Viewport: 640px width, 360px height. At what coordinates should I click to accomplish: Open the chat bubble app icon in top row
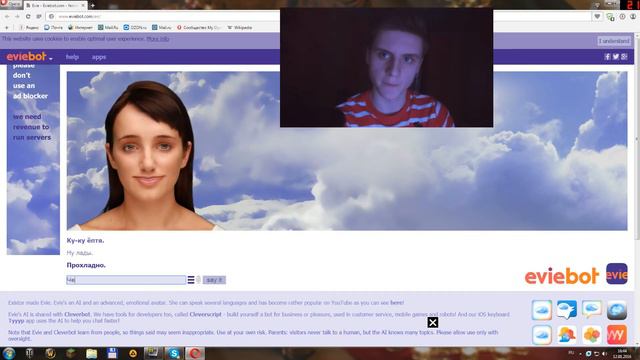tap(592, 310)
